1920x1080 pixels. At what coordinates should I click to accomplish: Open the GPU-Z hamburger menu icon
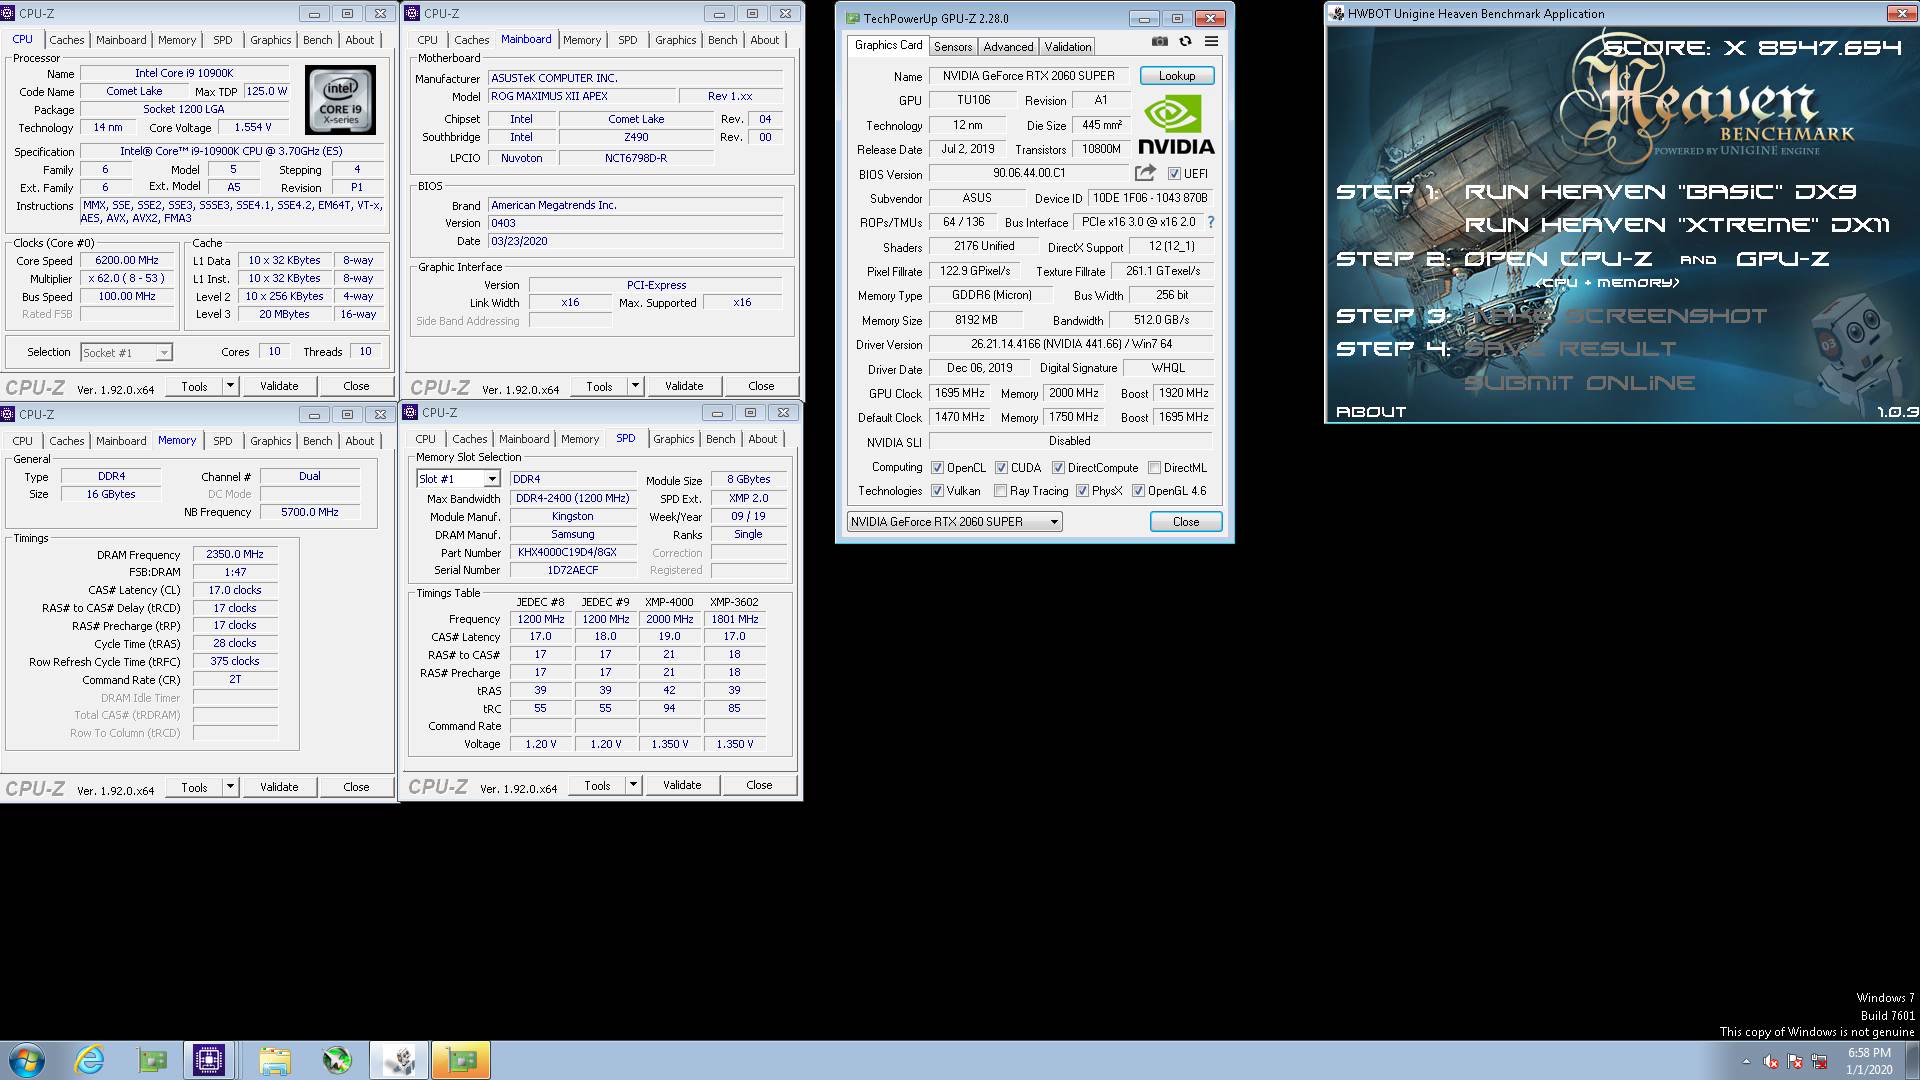[1211, 42]
